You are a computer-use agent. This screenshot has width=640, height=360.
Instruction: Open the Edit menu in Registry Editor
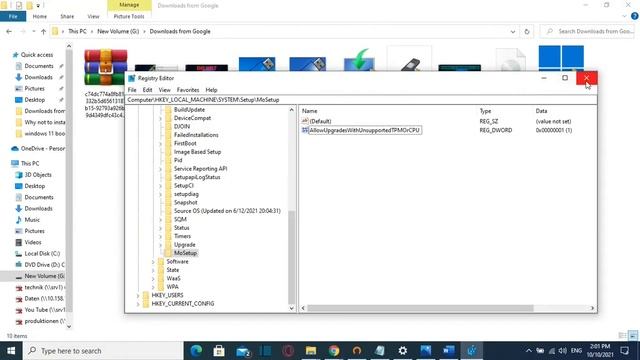(x=147, y=90)
